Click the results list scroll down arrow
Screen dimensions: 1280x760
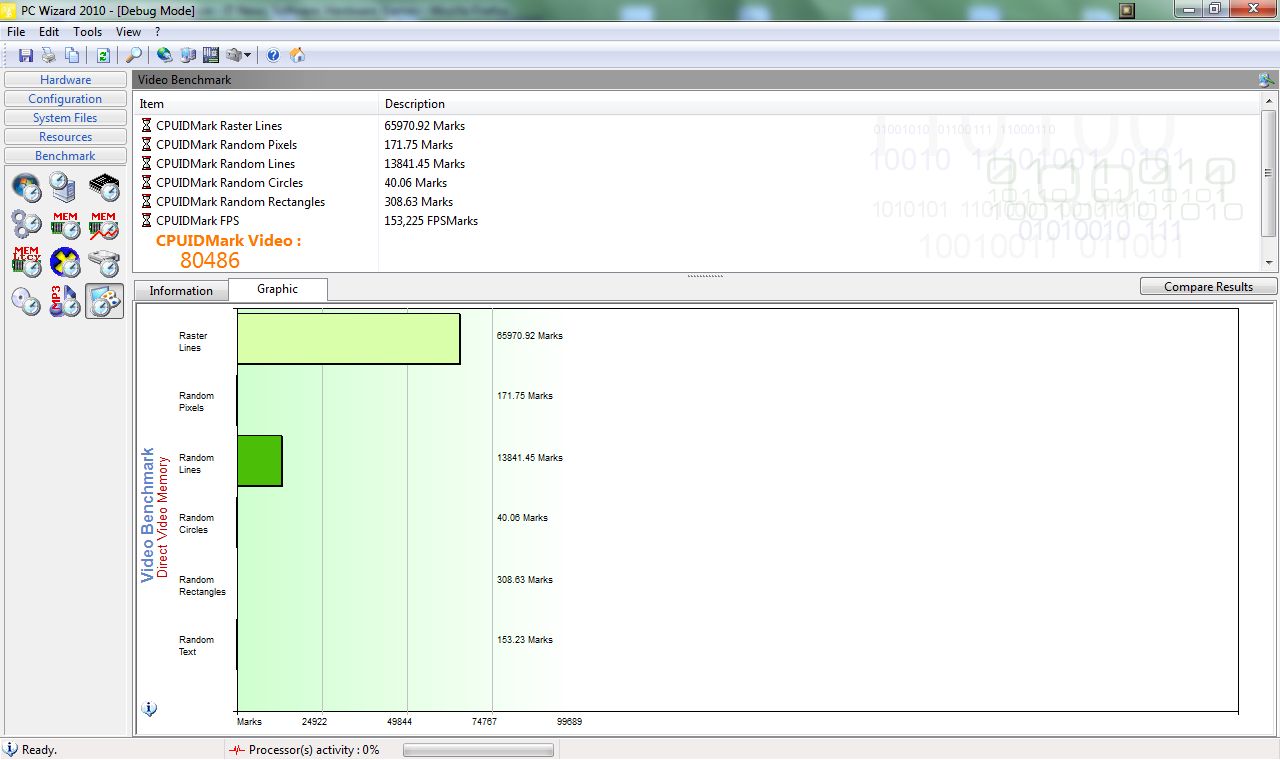pos(1269,264)
